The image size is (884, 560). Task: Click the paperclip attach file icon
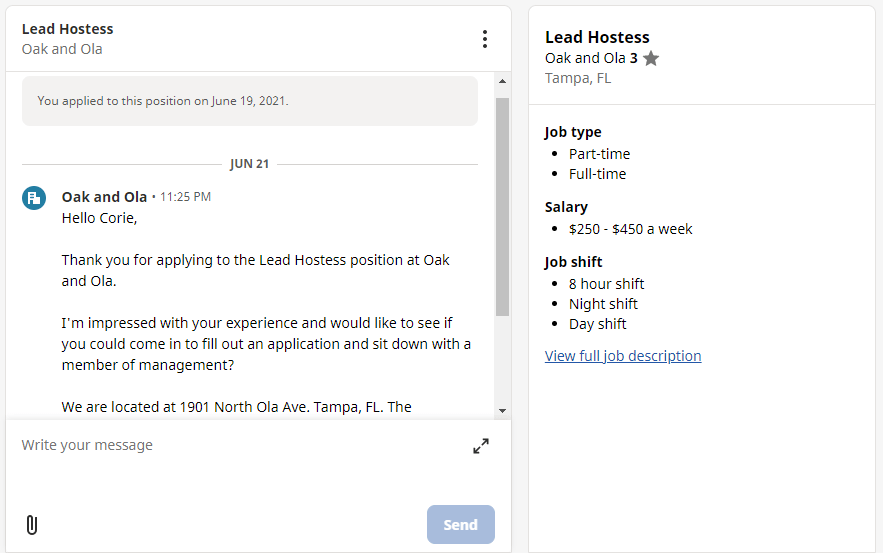(x=31, y=525)
